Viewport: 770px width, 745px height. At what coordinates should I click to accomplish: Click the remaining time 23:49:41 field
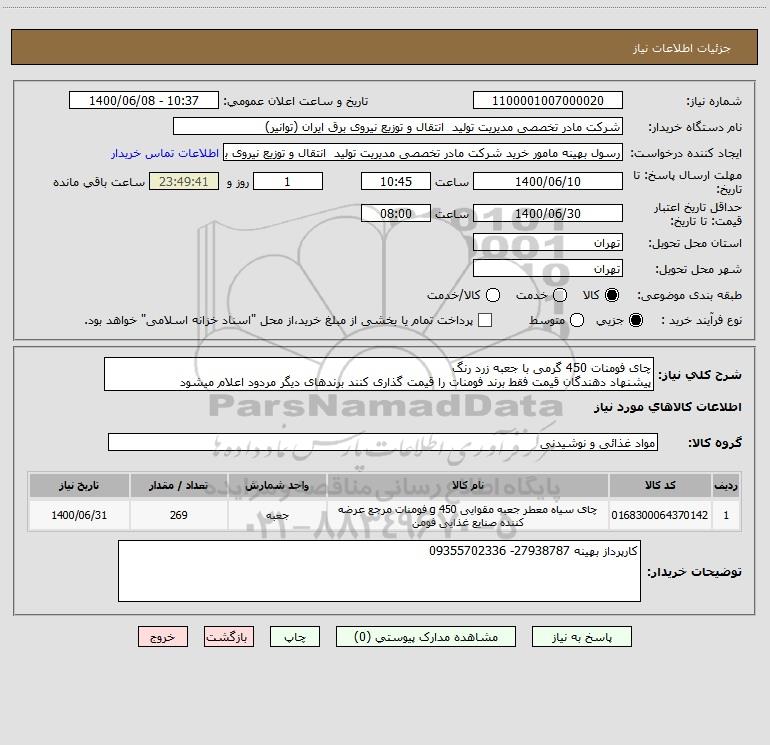coord(184,182)
